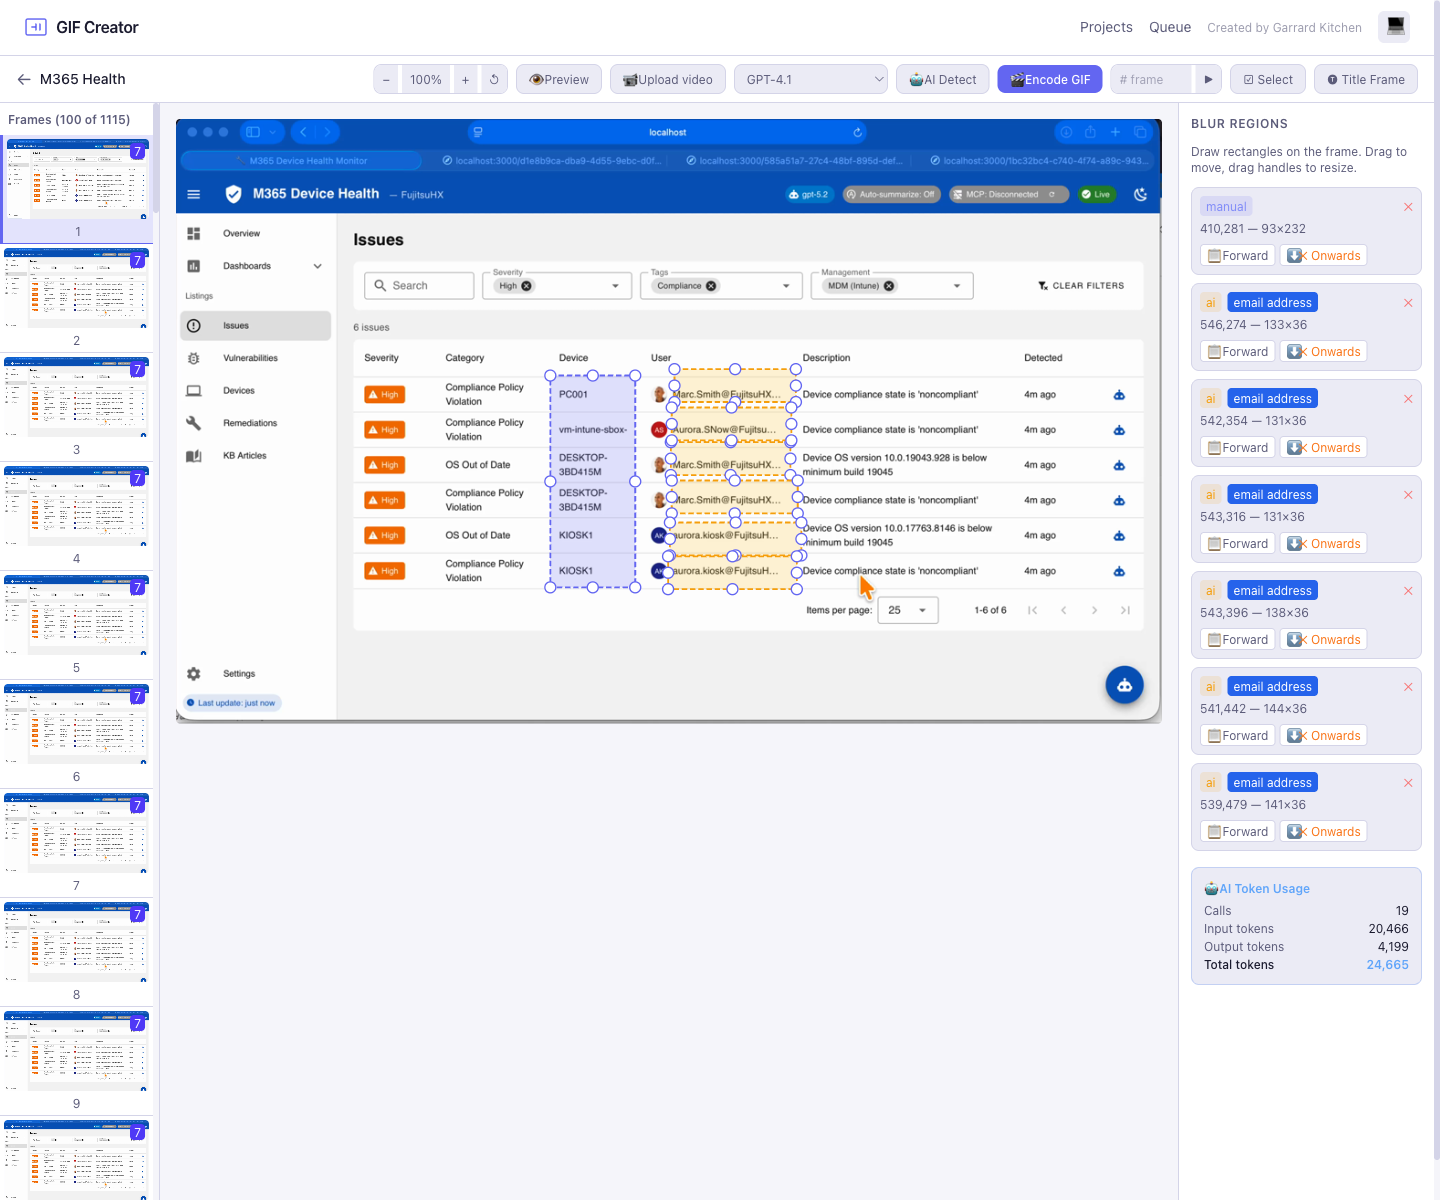Open the GPT-4.1 model dropdown
Viewport: 1440px width, 1200px height.
(x=810, y=79)
